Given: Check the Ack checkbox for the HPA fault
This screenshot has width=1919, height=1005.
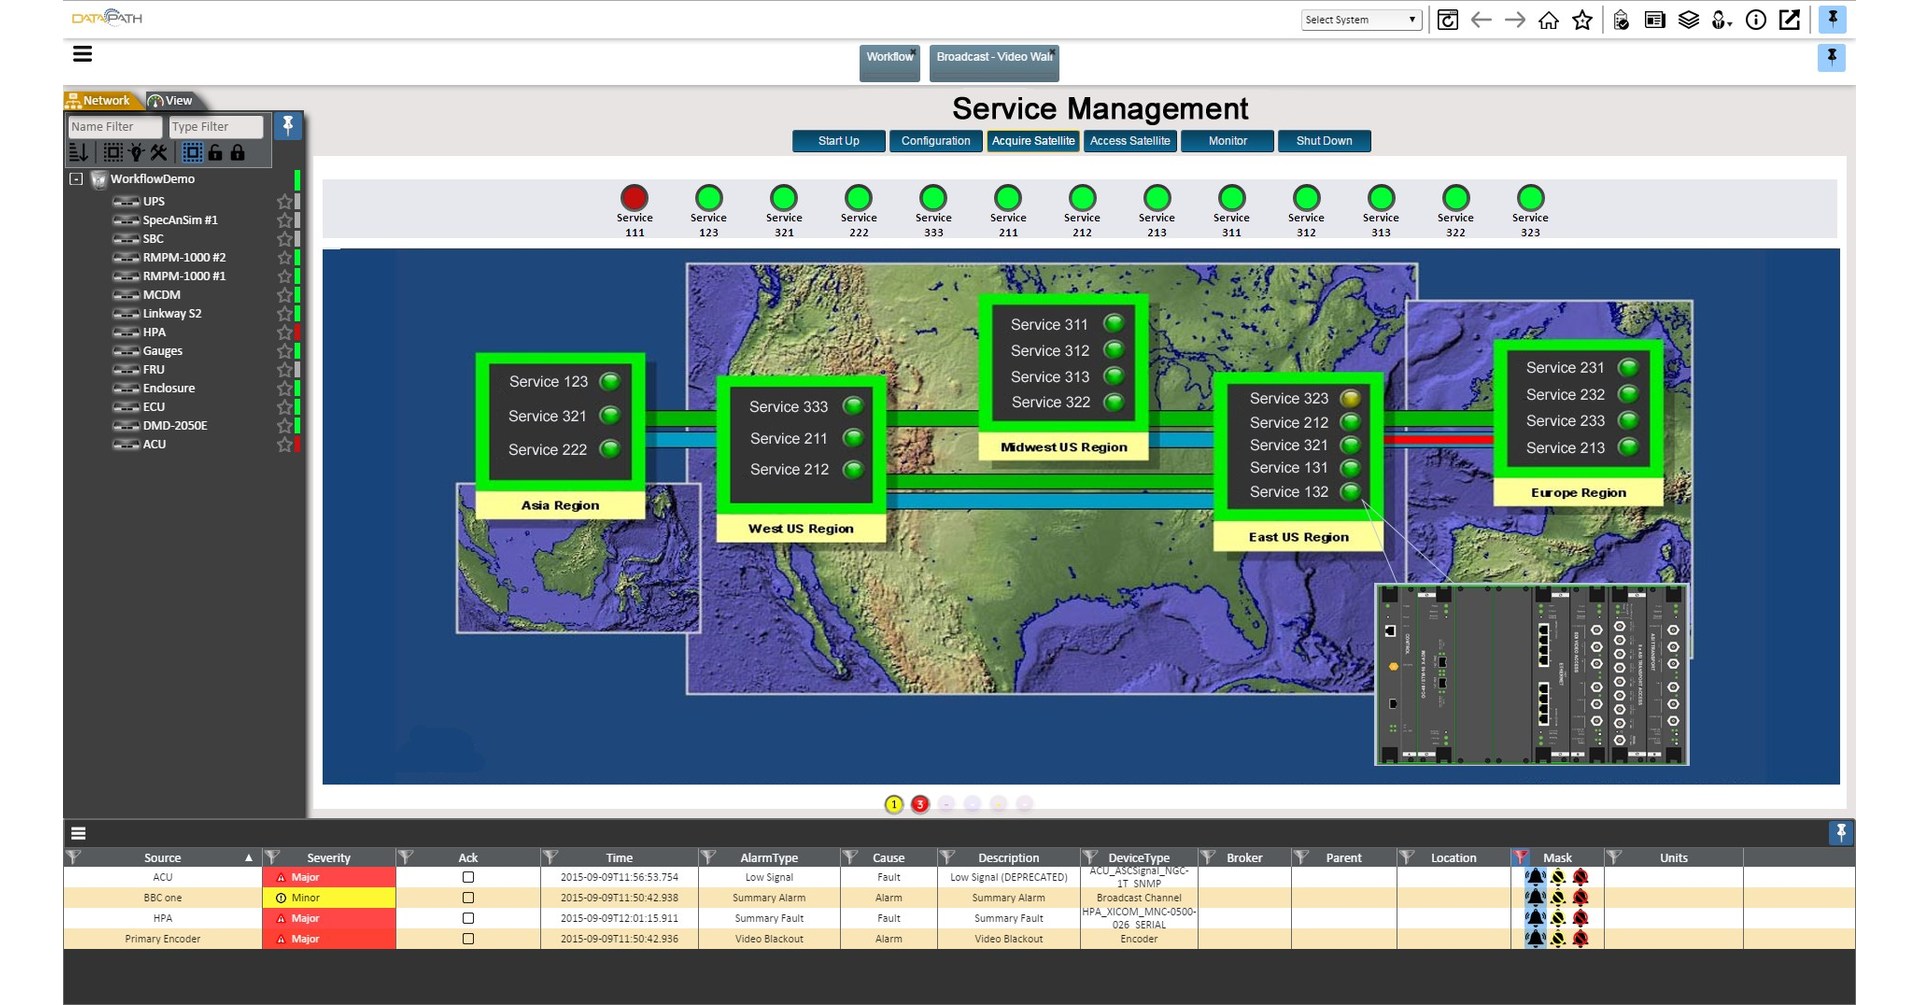Looking at the screenshot, I should pos(466,917).
